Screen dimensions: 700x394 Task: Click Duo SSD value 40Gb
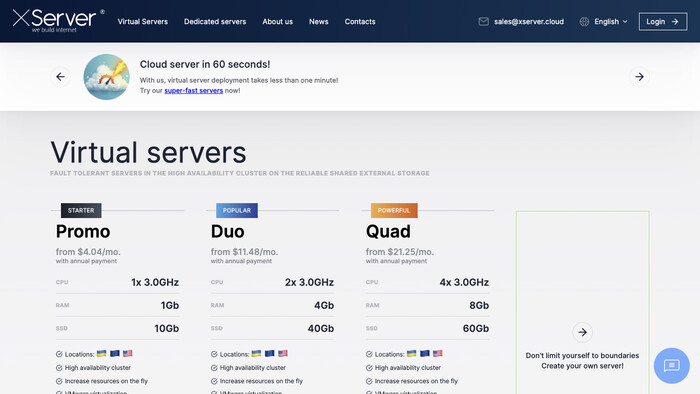tap(321, 329)
